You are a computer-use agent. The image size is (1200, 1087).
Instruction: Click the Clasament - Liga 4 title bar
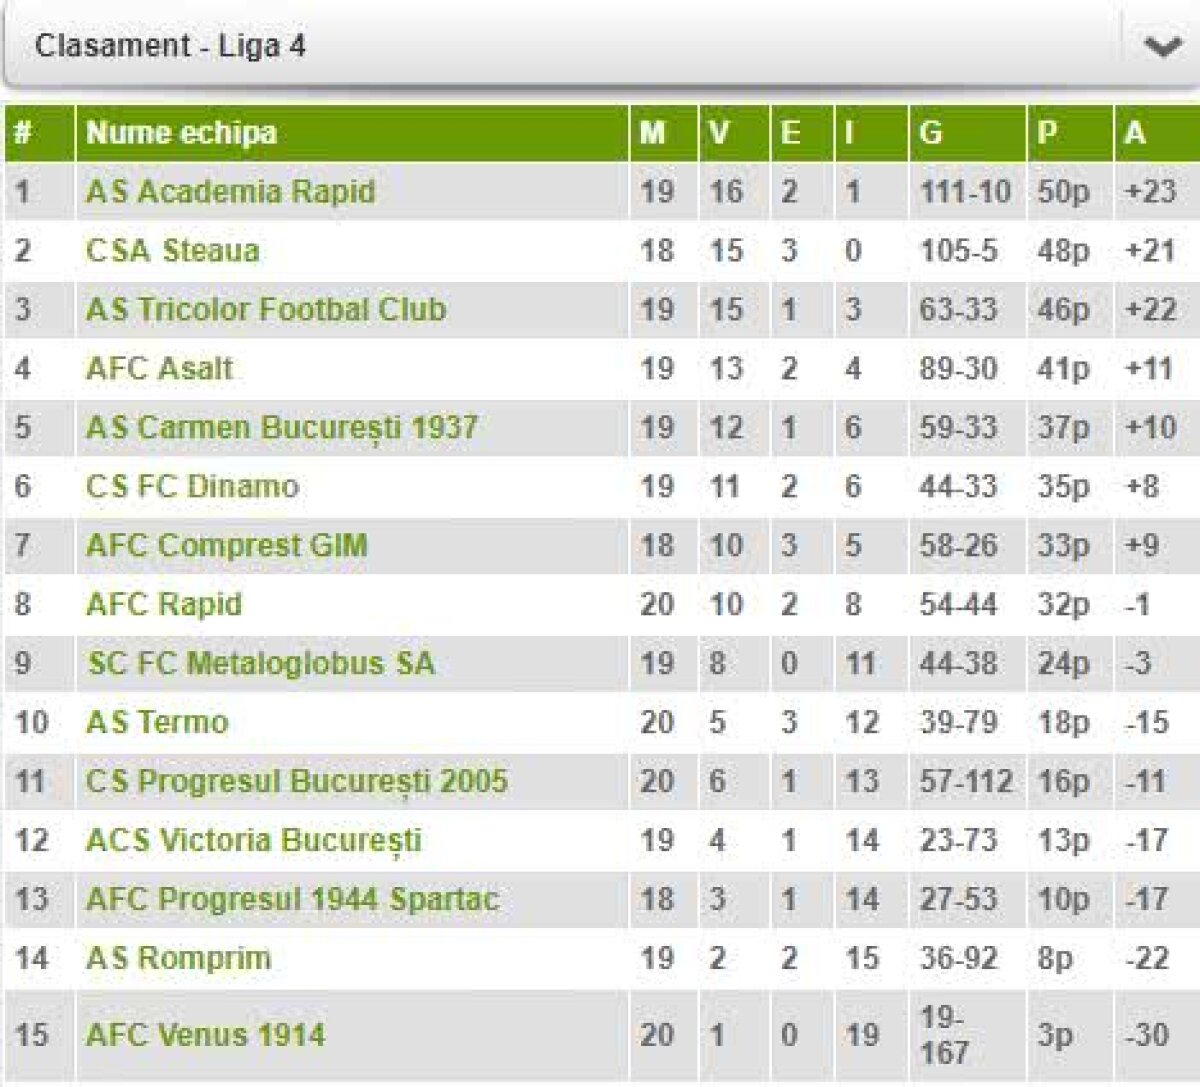click(x=170, y=46)
